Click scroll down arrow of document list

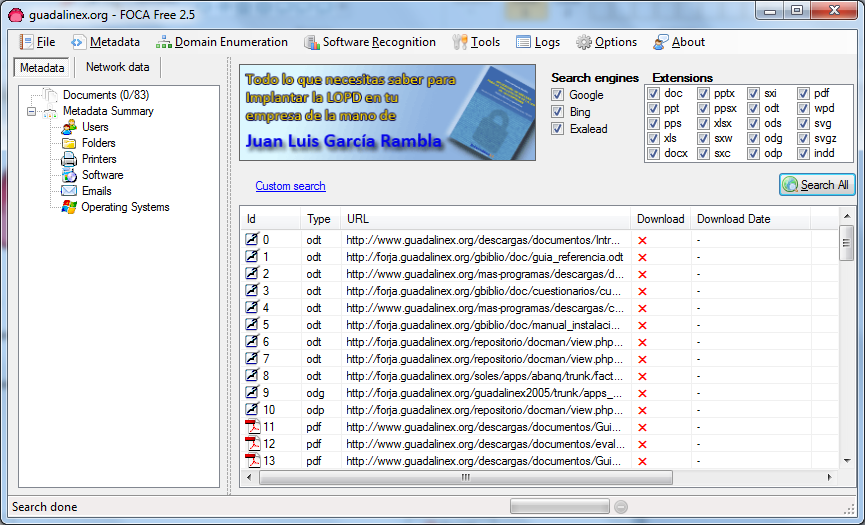847,461
